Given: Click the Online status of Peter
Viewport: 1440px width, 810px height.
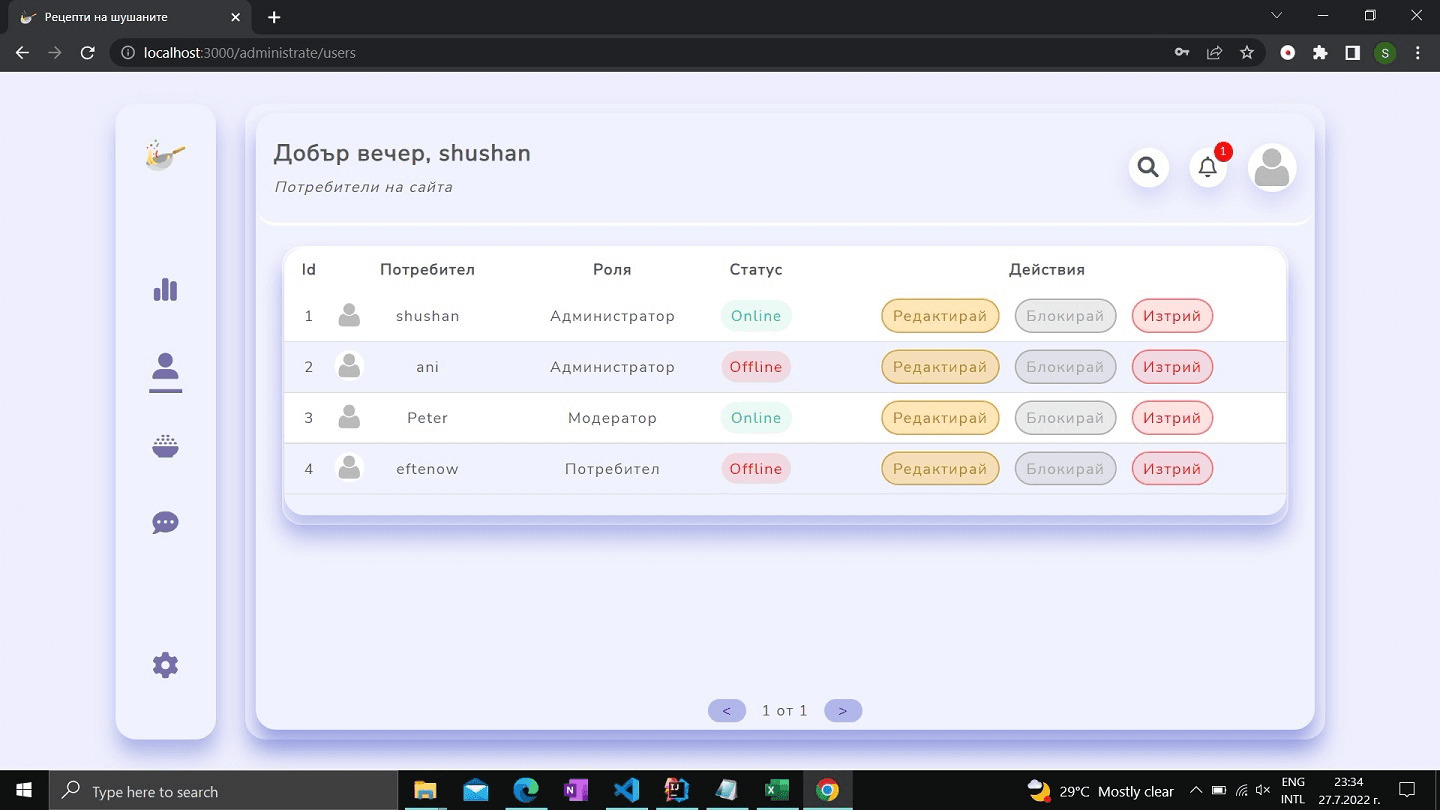Looking at the screenshot, I should (x=756, y=418).
